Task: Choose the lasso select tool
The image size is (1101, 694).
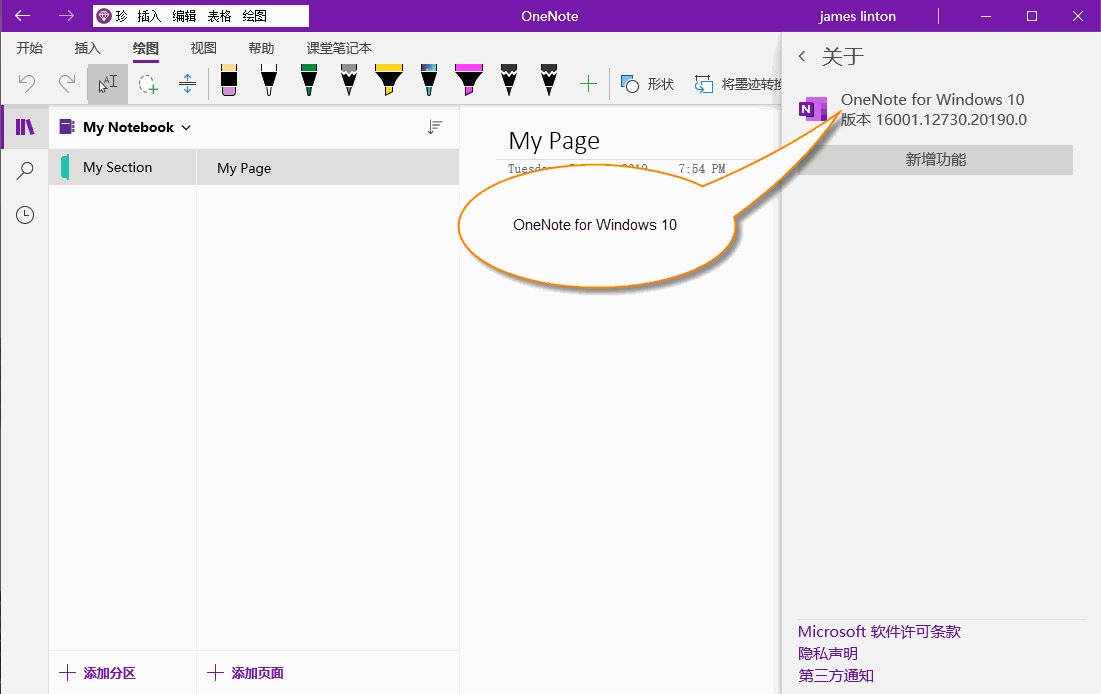Action: click(x=147, y=84)
